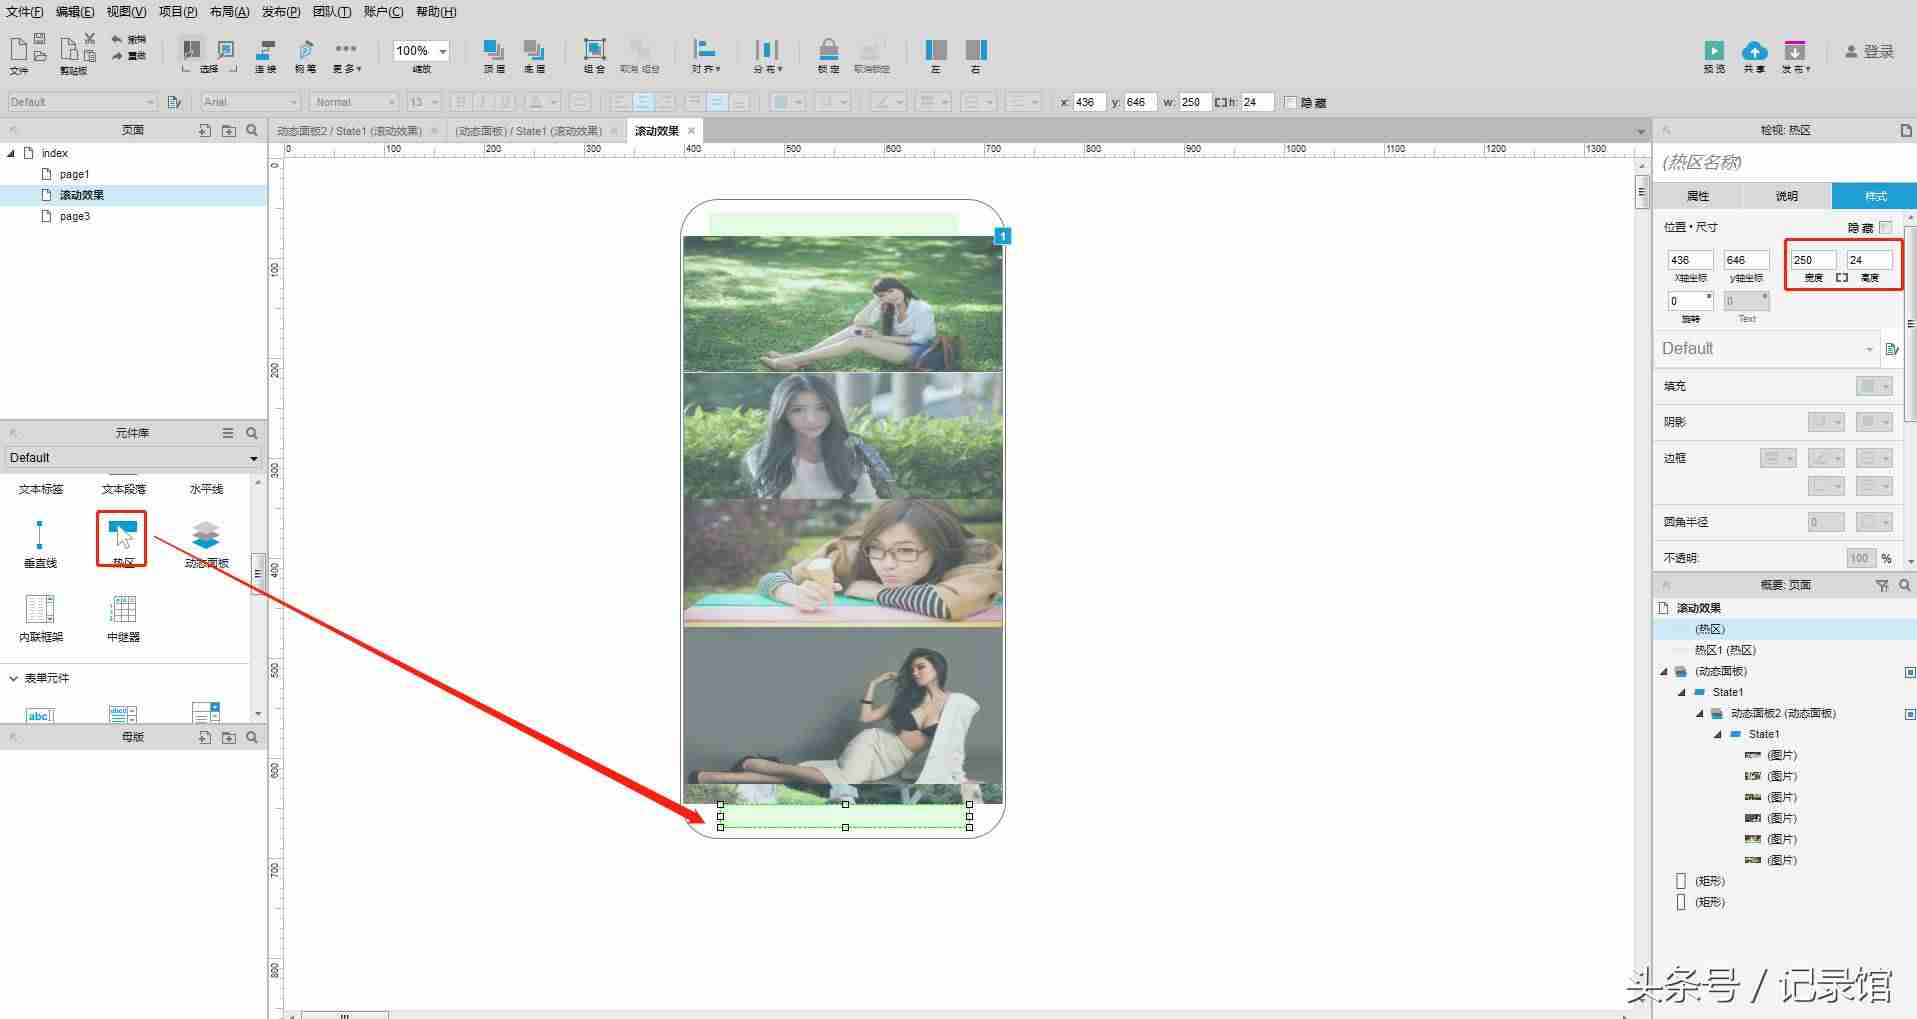Open the 对齐 align dropdown

coord(705,55)
